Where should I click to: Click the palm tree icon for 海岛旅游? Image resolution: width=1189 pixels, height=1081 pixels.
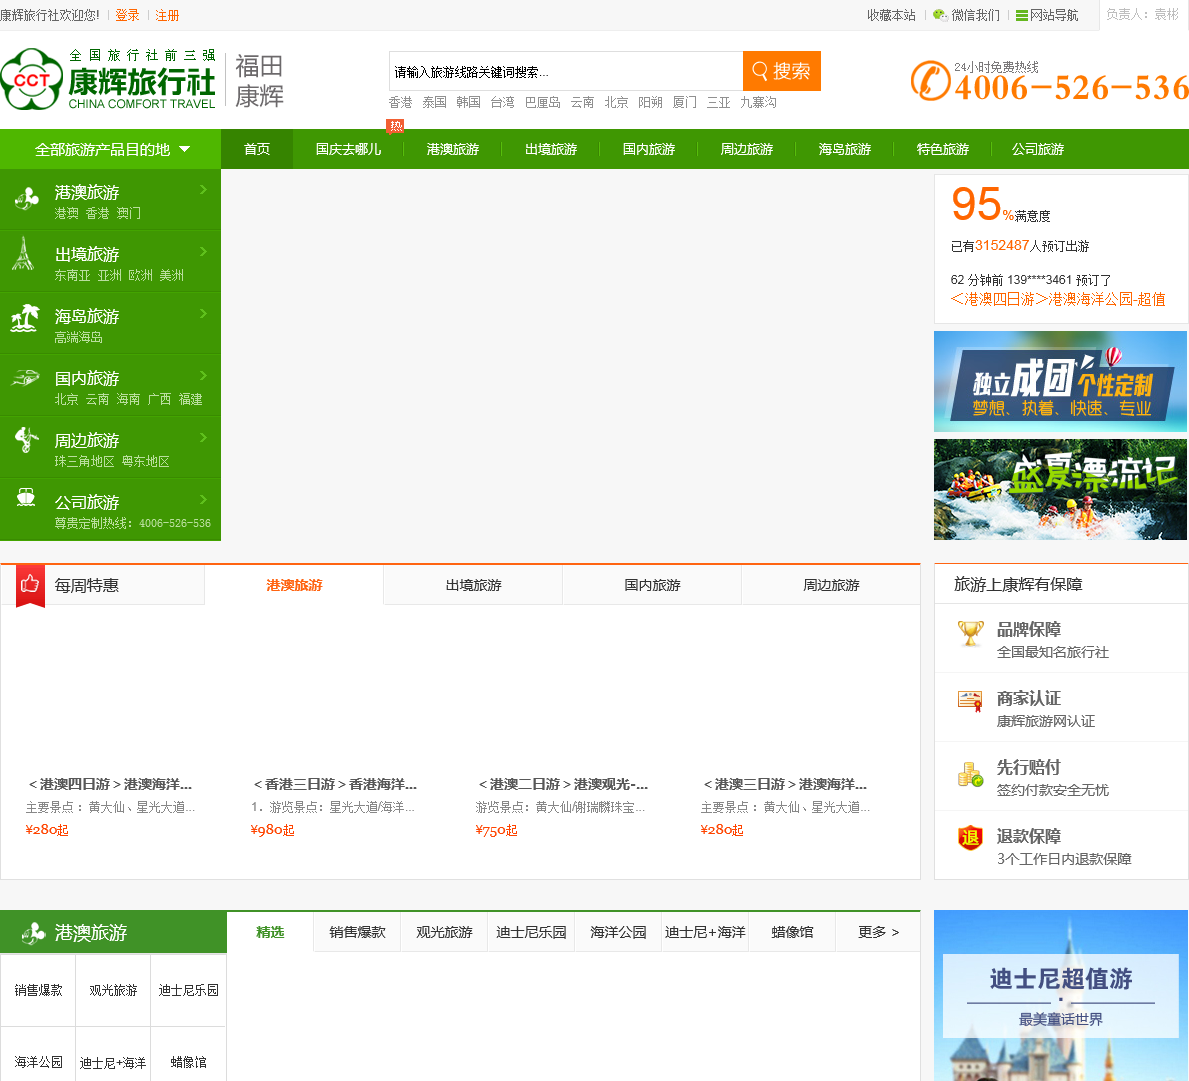25,318
